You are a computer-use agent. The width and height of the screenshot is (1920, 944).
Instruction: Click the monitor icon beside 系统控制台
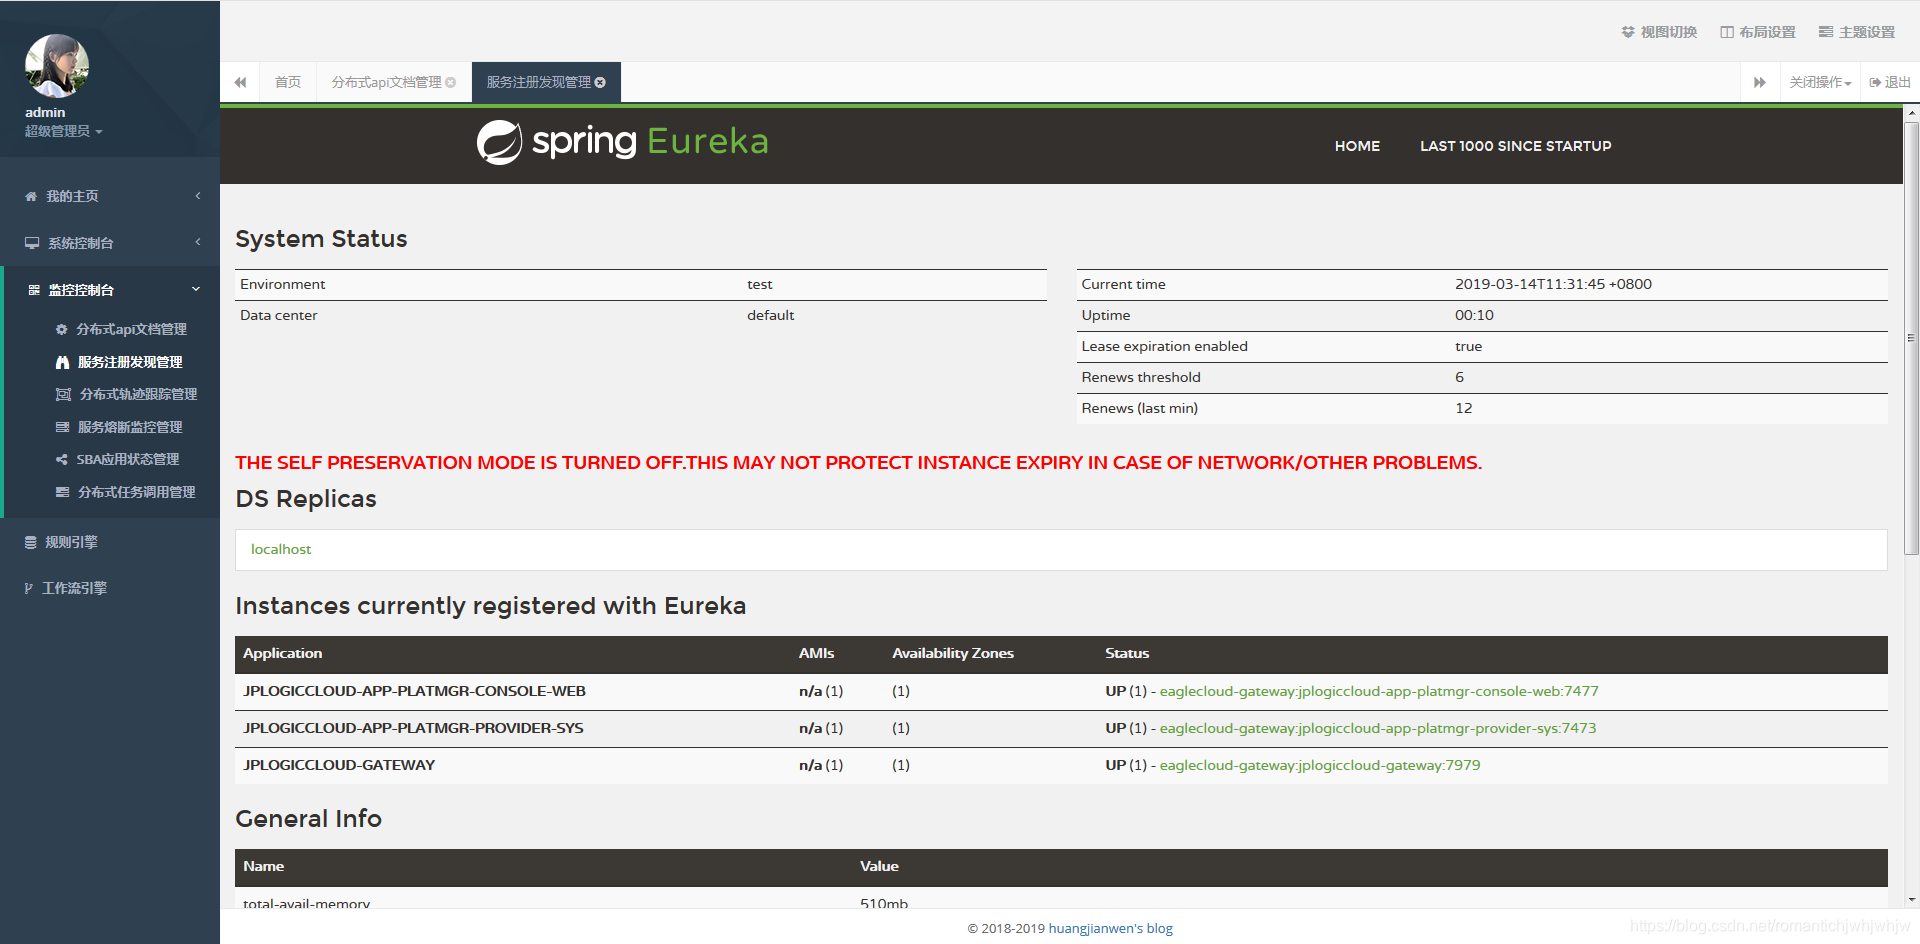pyautogui.click(x=32, y=243)
